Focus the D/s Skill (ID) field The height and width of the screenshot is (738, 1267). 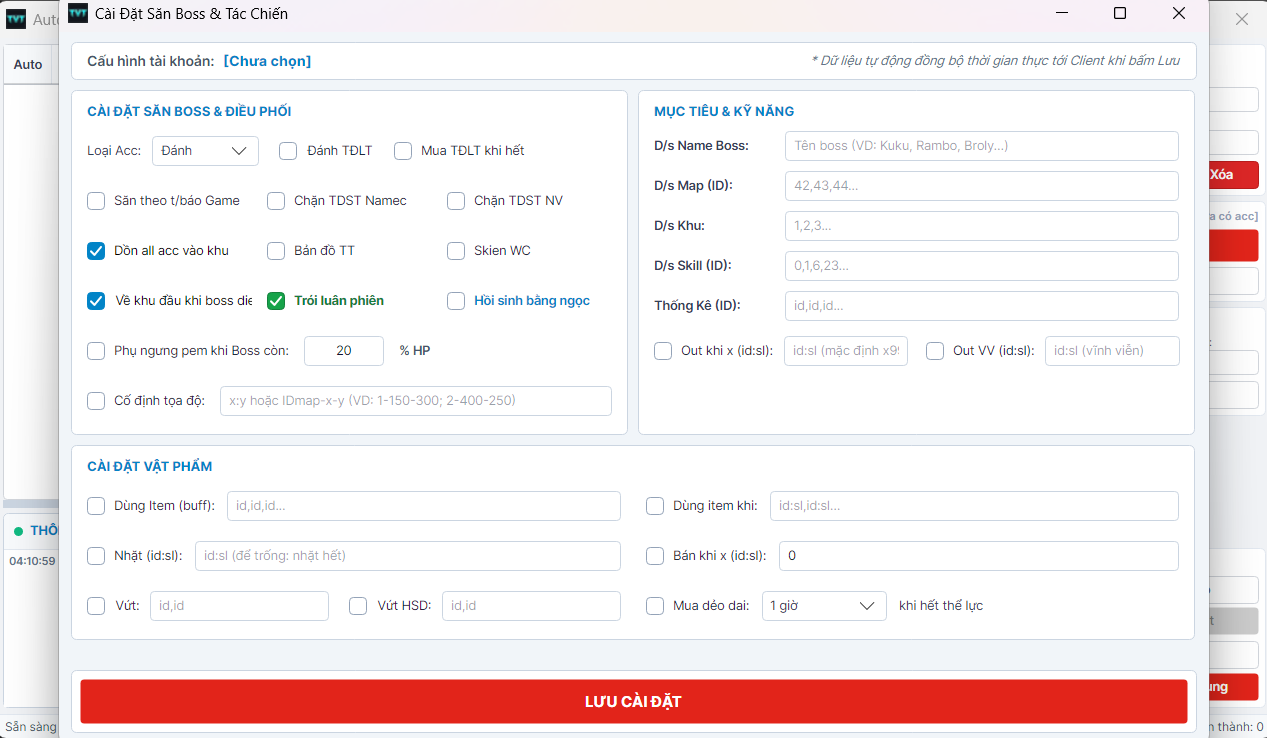point(982,266)
